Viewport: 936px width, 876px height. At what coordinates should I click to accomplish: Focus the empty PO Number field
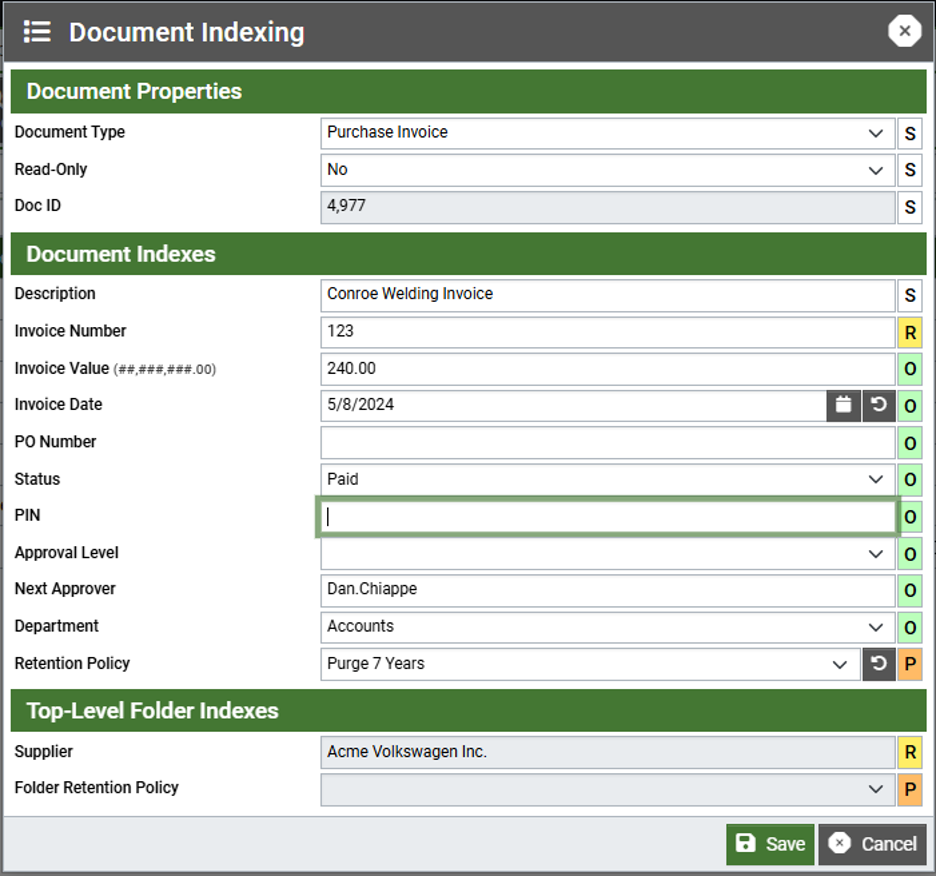point(608,443)
